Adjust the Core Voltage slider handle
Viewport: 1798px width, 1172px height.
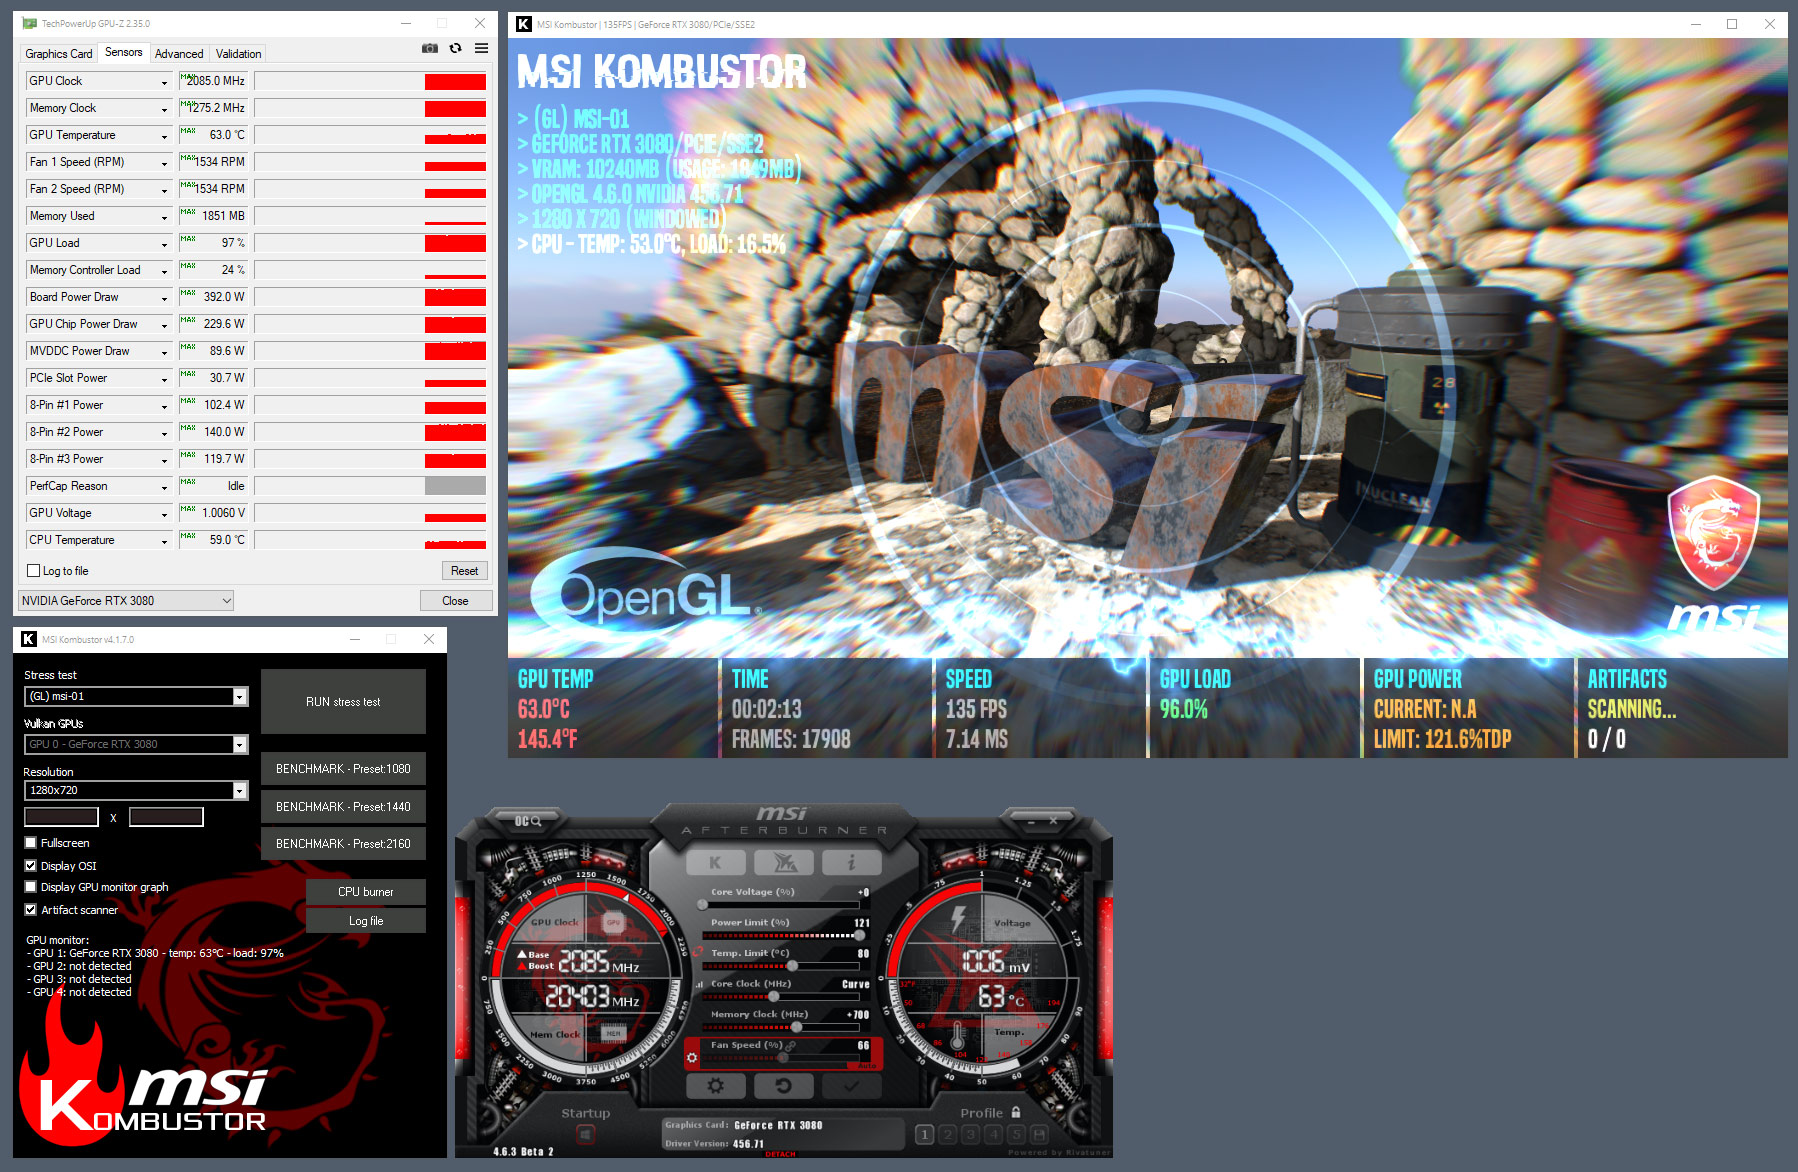[x=702, y=905]
